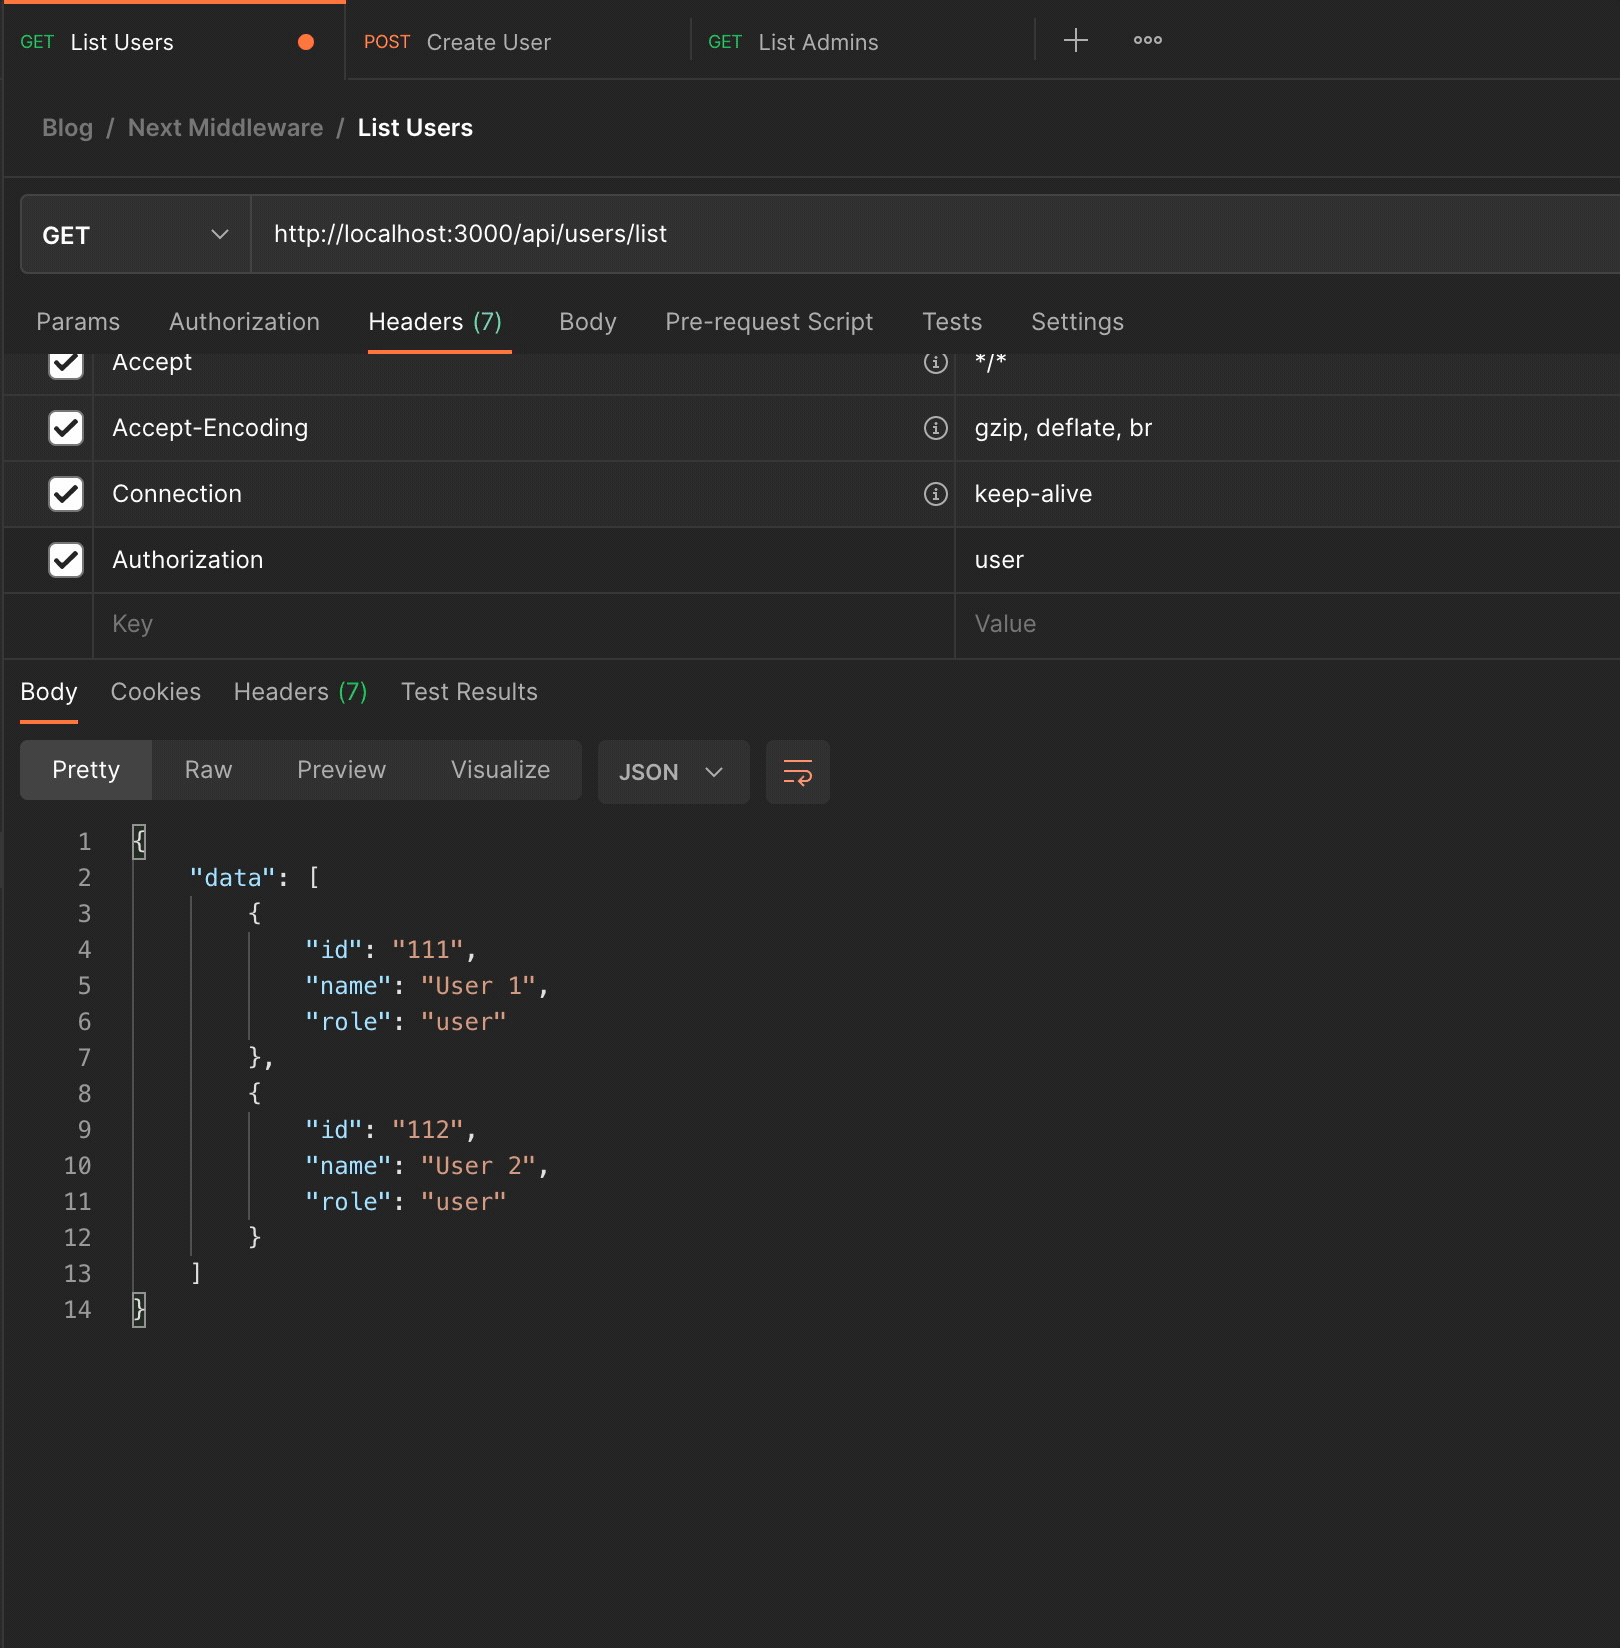1620x1648 pixels.
Task: Open the Next Middleware breadcrumb link
Action: tap(224, 127)
